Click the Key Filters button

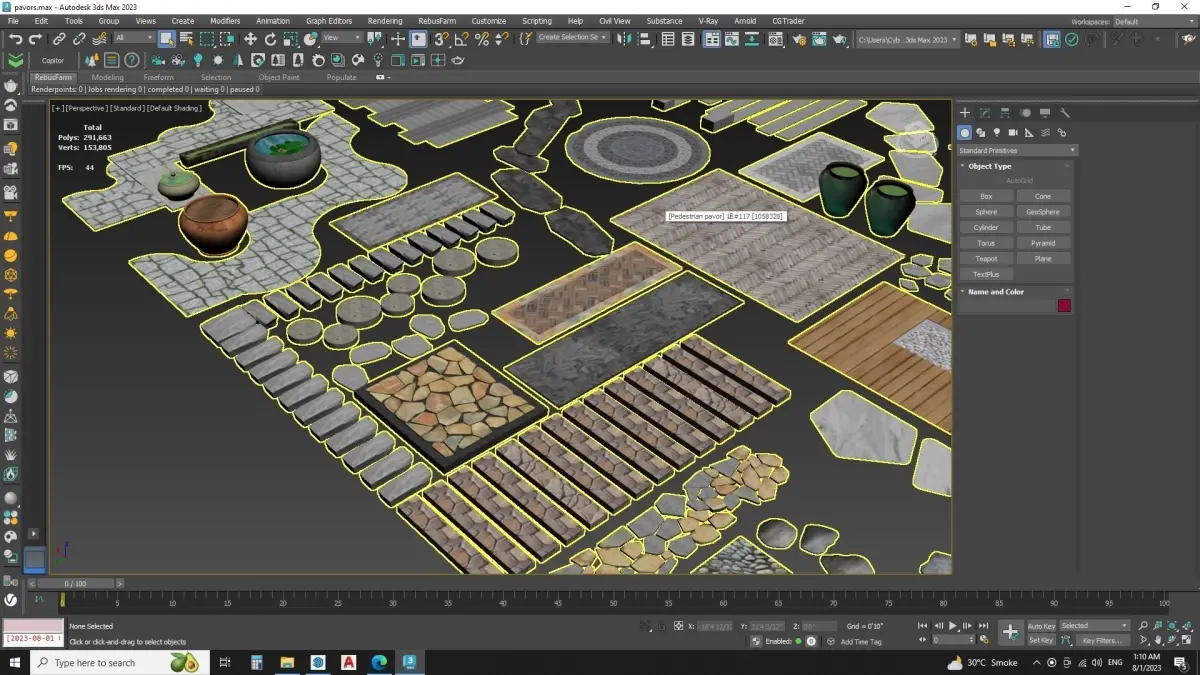[x=1101, y=640]
